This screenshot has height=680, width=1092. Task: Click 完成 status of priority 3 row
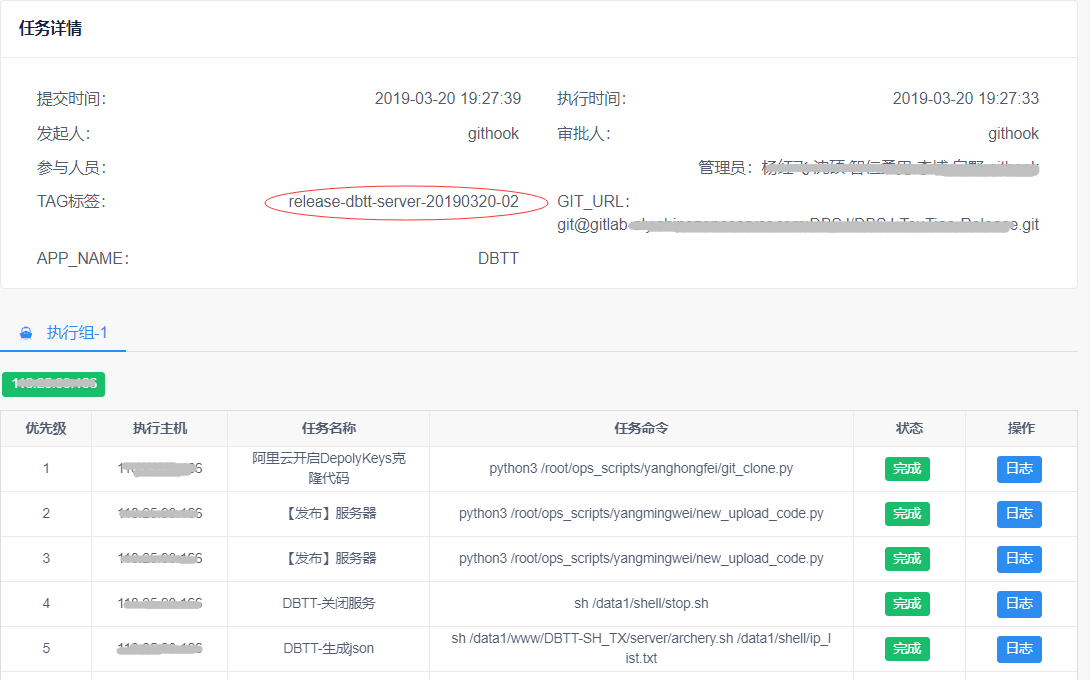tap(907, 559)
